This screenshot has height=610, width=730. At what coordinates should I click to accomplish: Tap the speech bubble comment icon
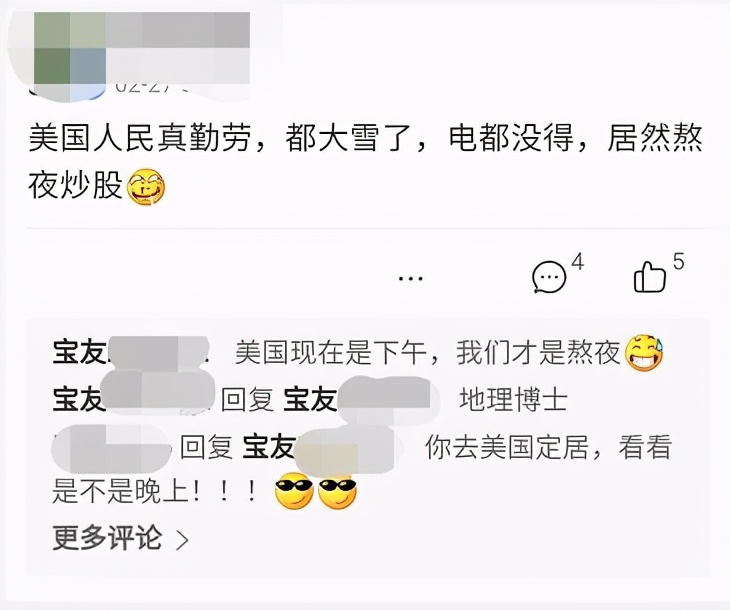[549, 277]
